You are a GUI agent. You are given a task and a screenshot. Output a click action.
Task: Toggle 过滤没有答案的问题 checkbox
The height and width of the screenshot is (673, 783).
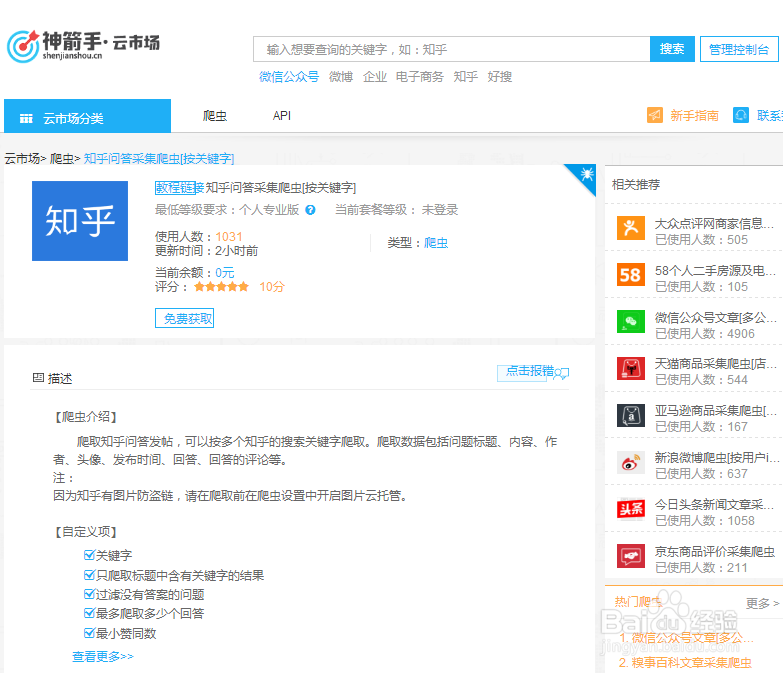click(89, 594)
